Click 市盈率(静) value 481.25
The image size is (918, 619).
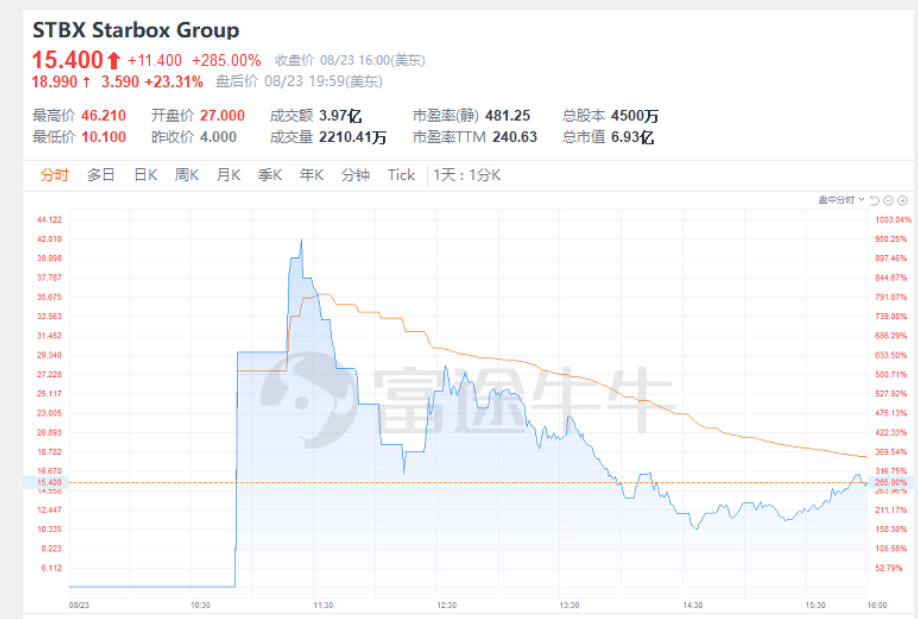point(507,115)
